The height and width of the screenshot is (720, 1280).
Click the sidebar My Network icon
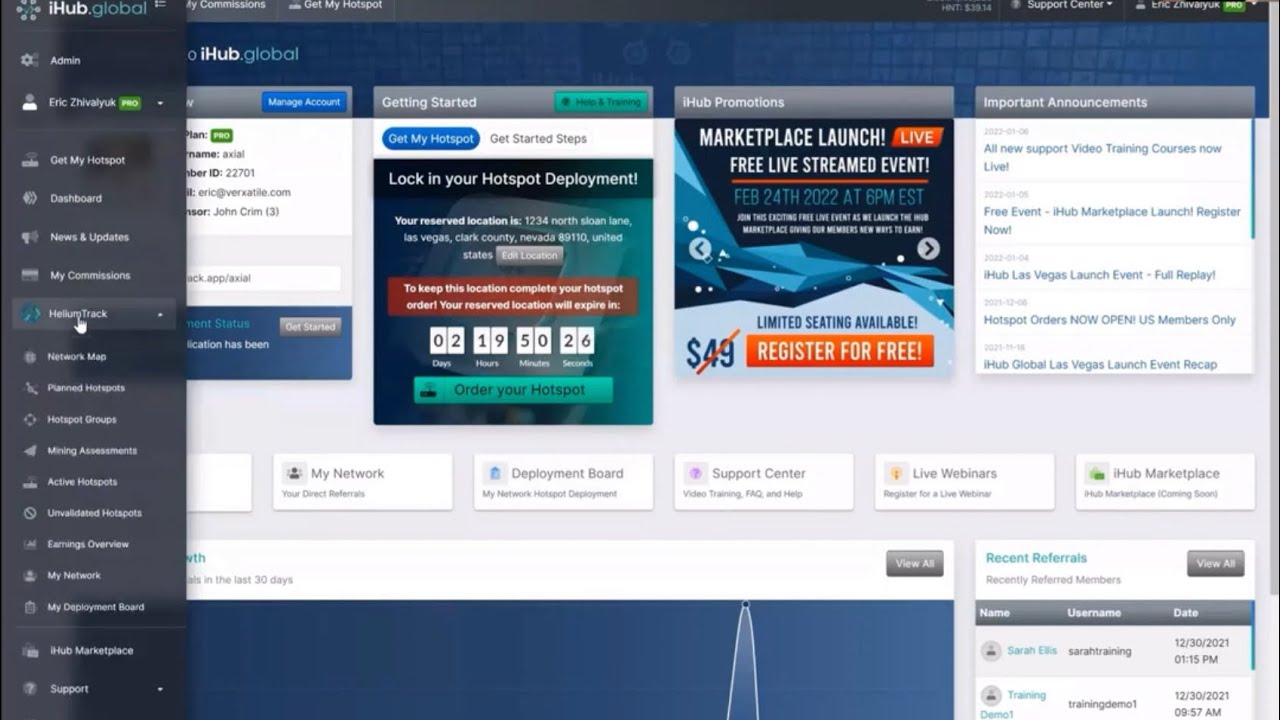point(29,575)
